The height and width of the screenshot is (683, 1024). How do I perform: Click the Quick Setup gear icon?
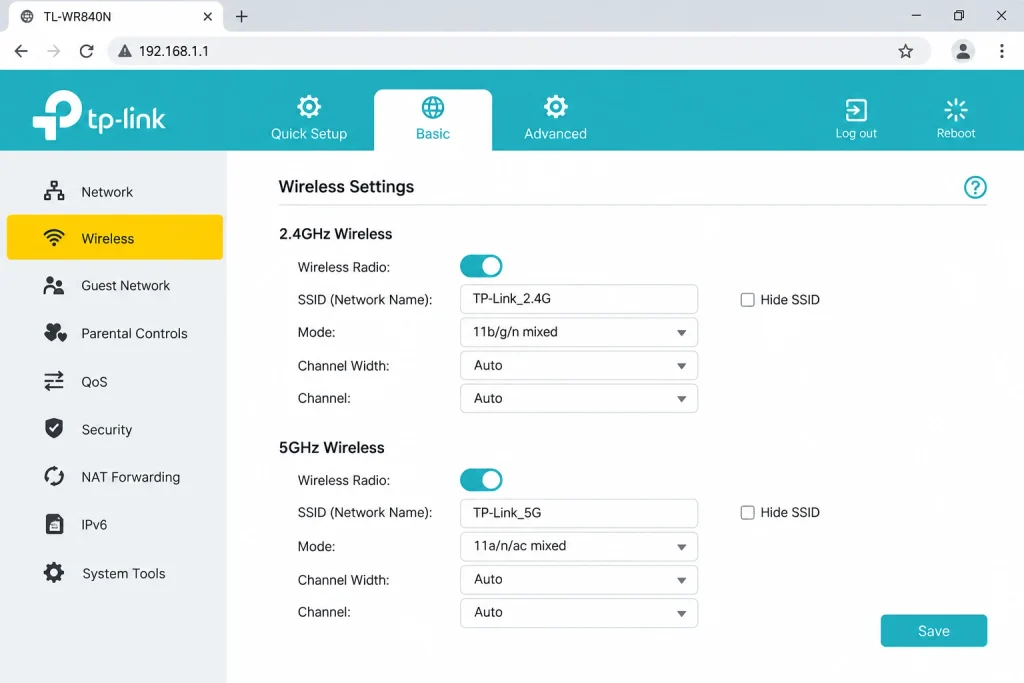point(309,106)
